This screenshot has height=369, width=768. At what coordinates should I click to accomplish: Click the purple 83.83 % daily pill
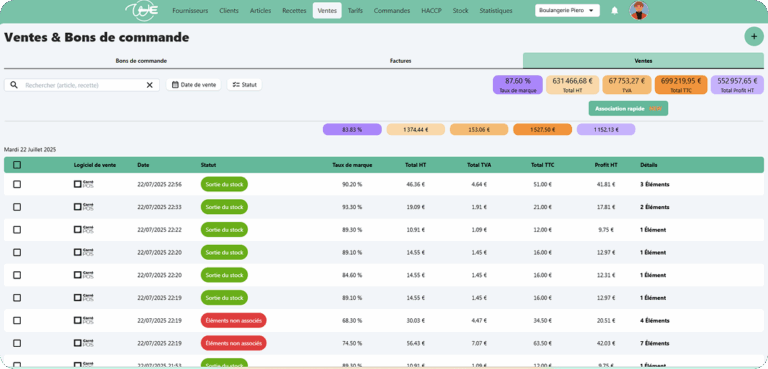352,130
